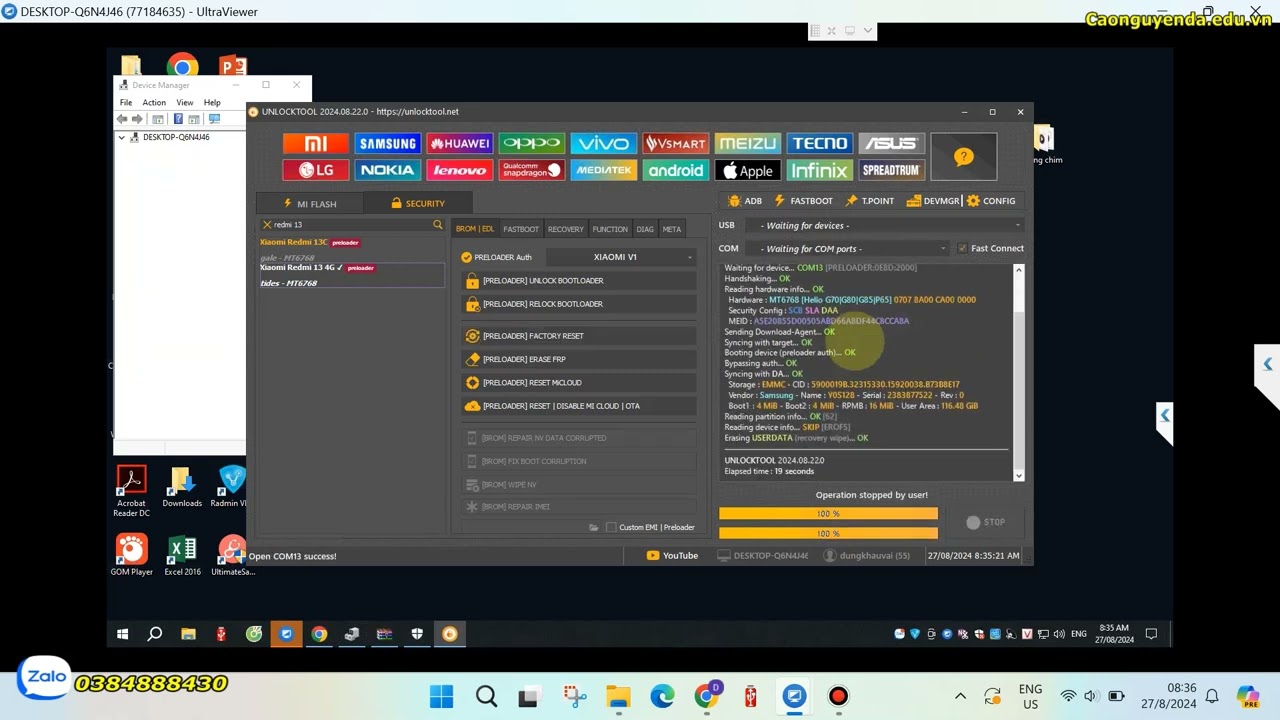
Task: Open the Spreadtrum brand tile
Action: click(890, 170)
